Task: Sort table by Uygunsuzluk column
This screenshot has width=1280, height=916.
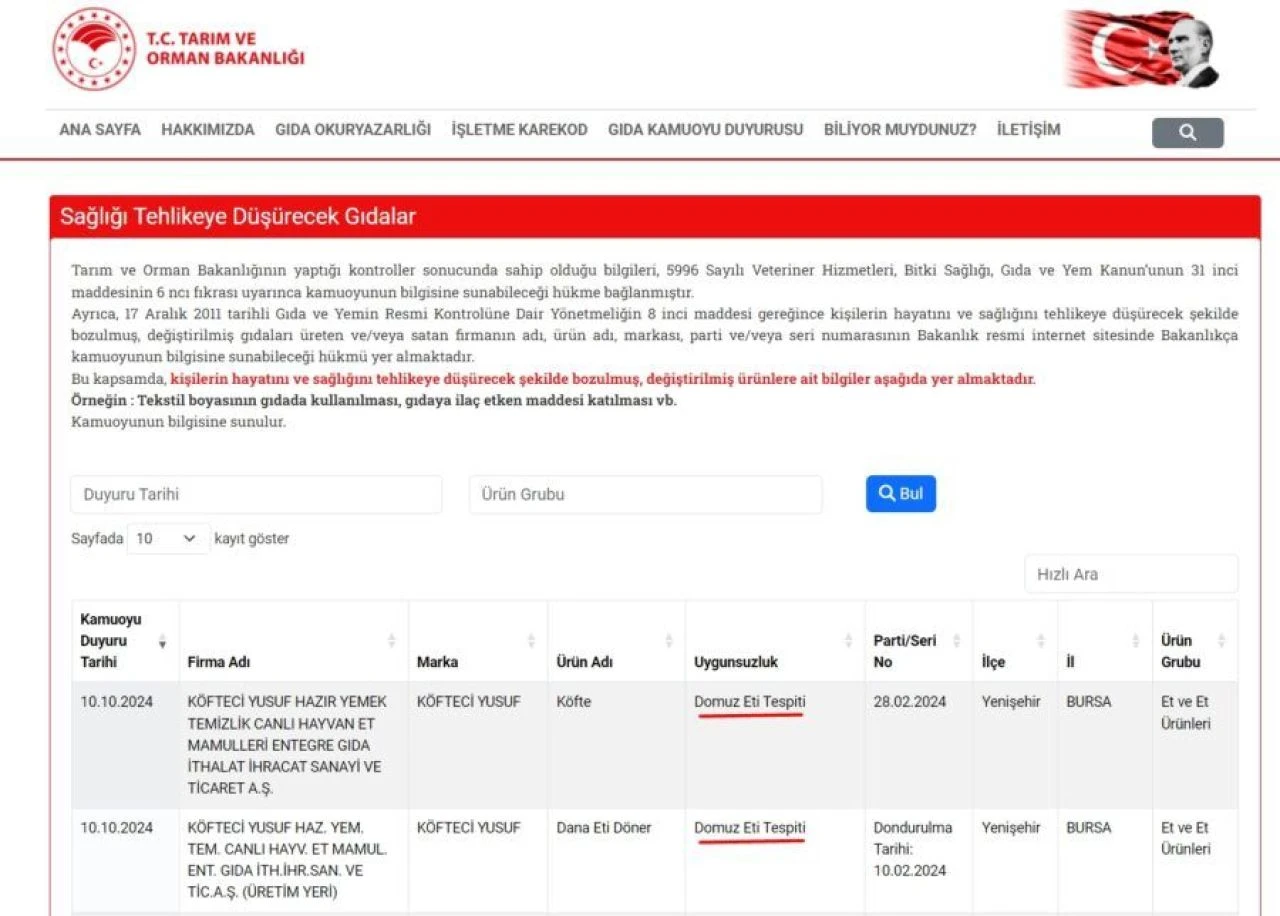Action: pyautogui.click(x=849, y=642)
